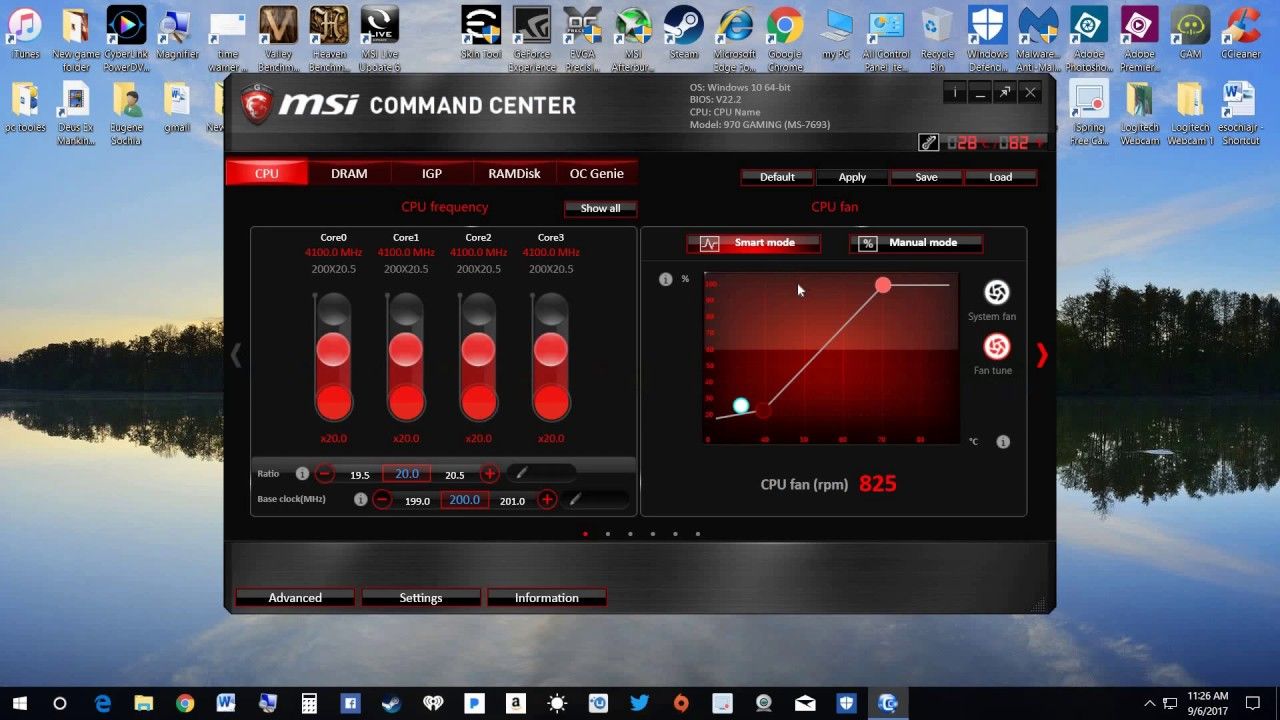
Task: Click the info icon beside the % axis
Action: coord(665,279)
